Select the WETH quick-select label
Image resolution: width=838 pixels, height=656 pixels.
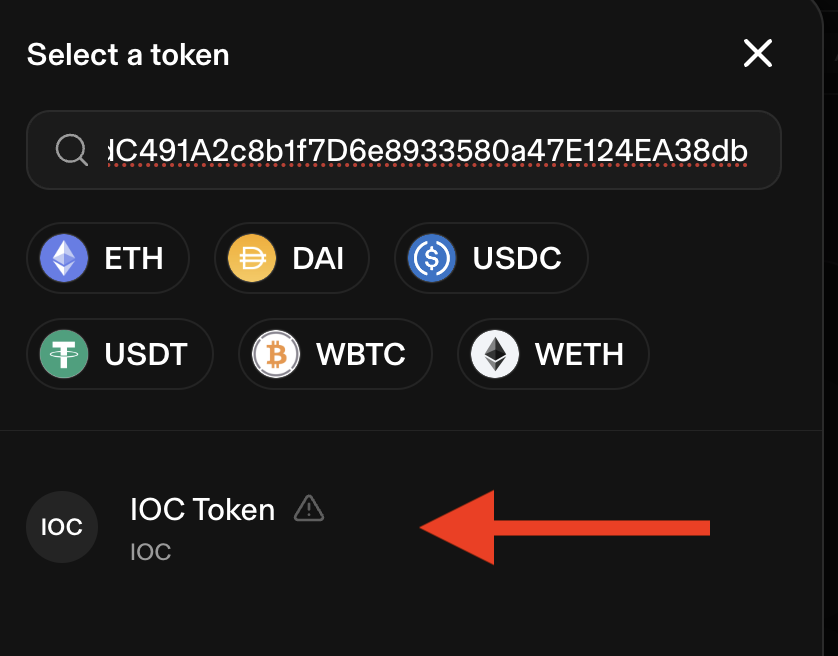579,354
